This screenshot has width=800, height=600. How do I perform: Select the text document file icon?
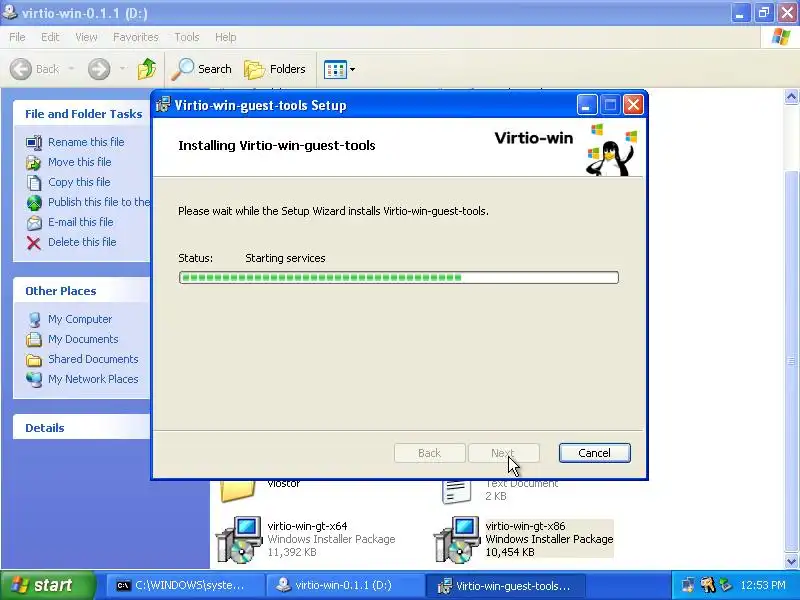(456, 492)
